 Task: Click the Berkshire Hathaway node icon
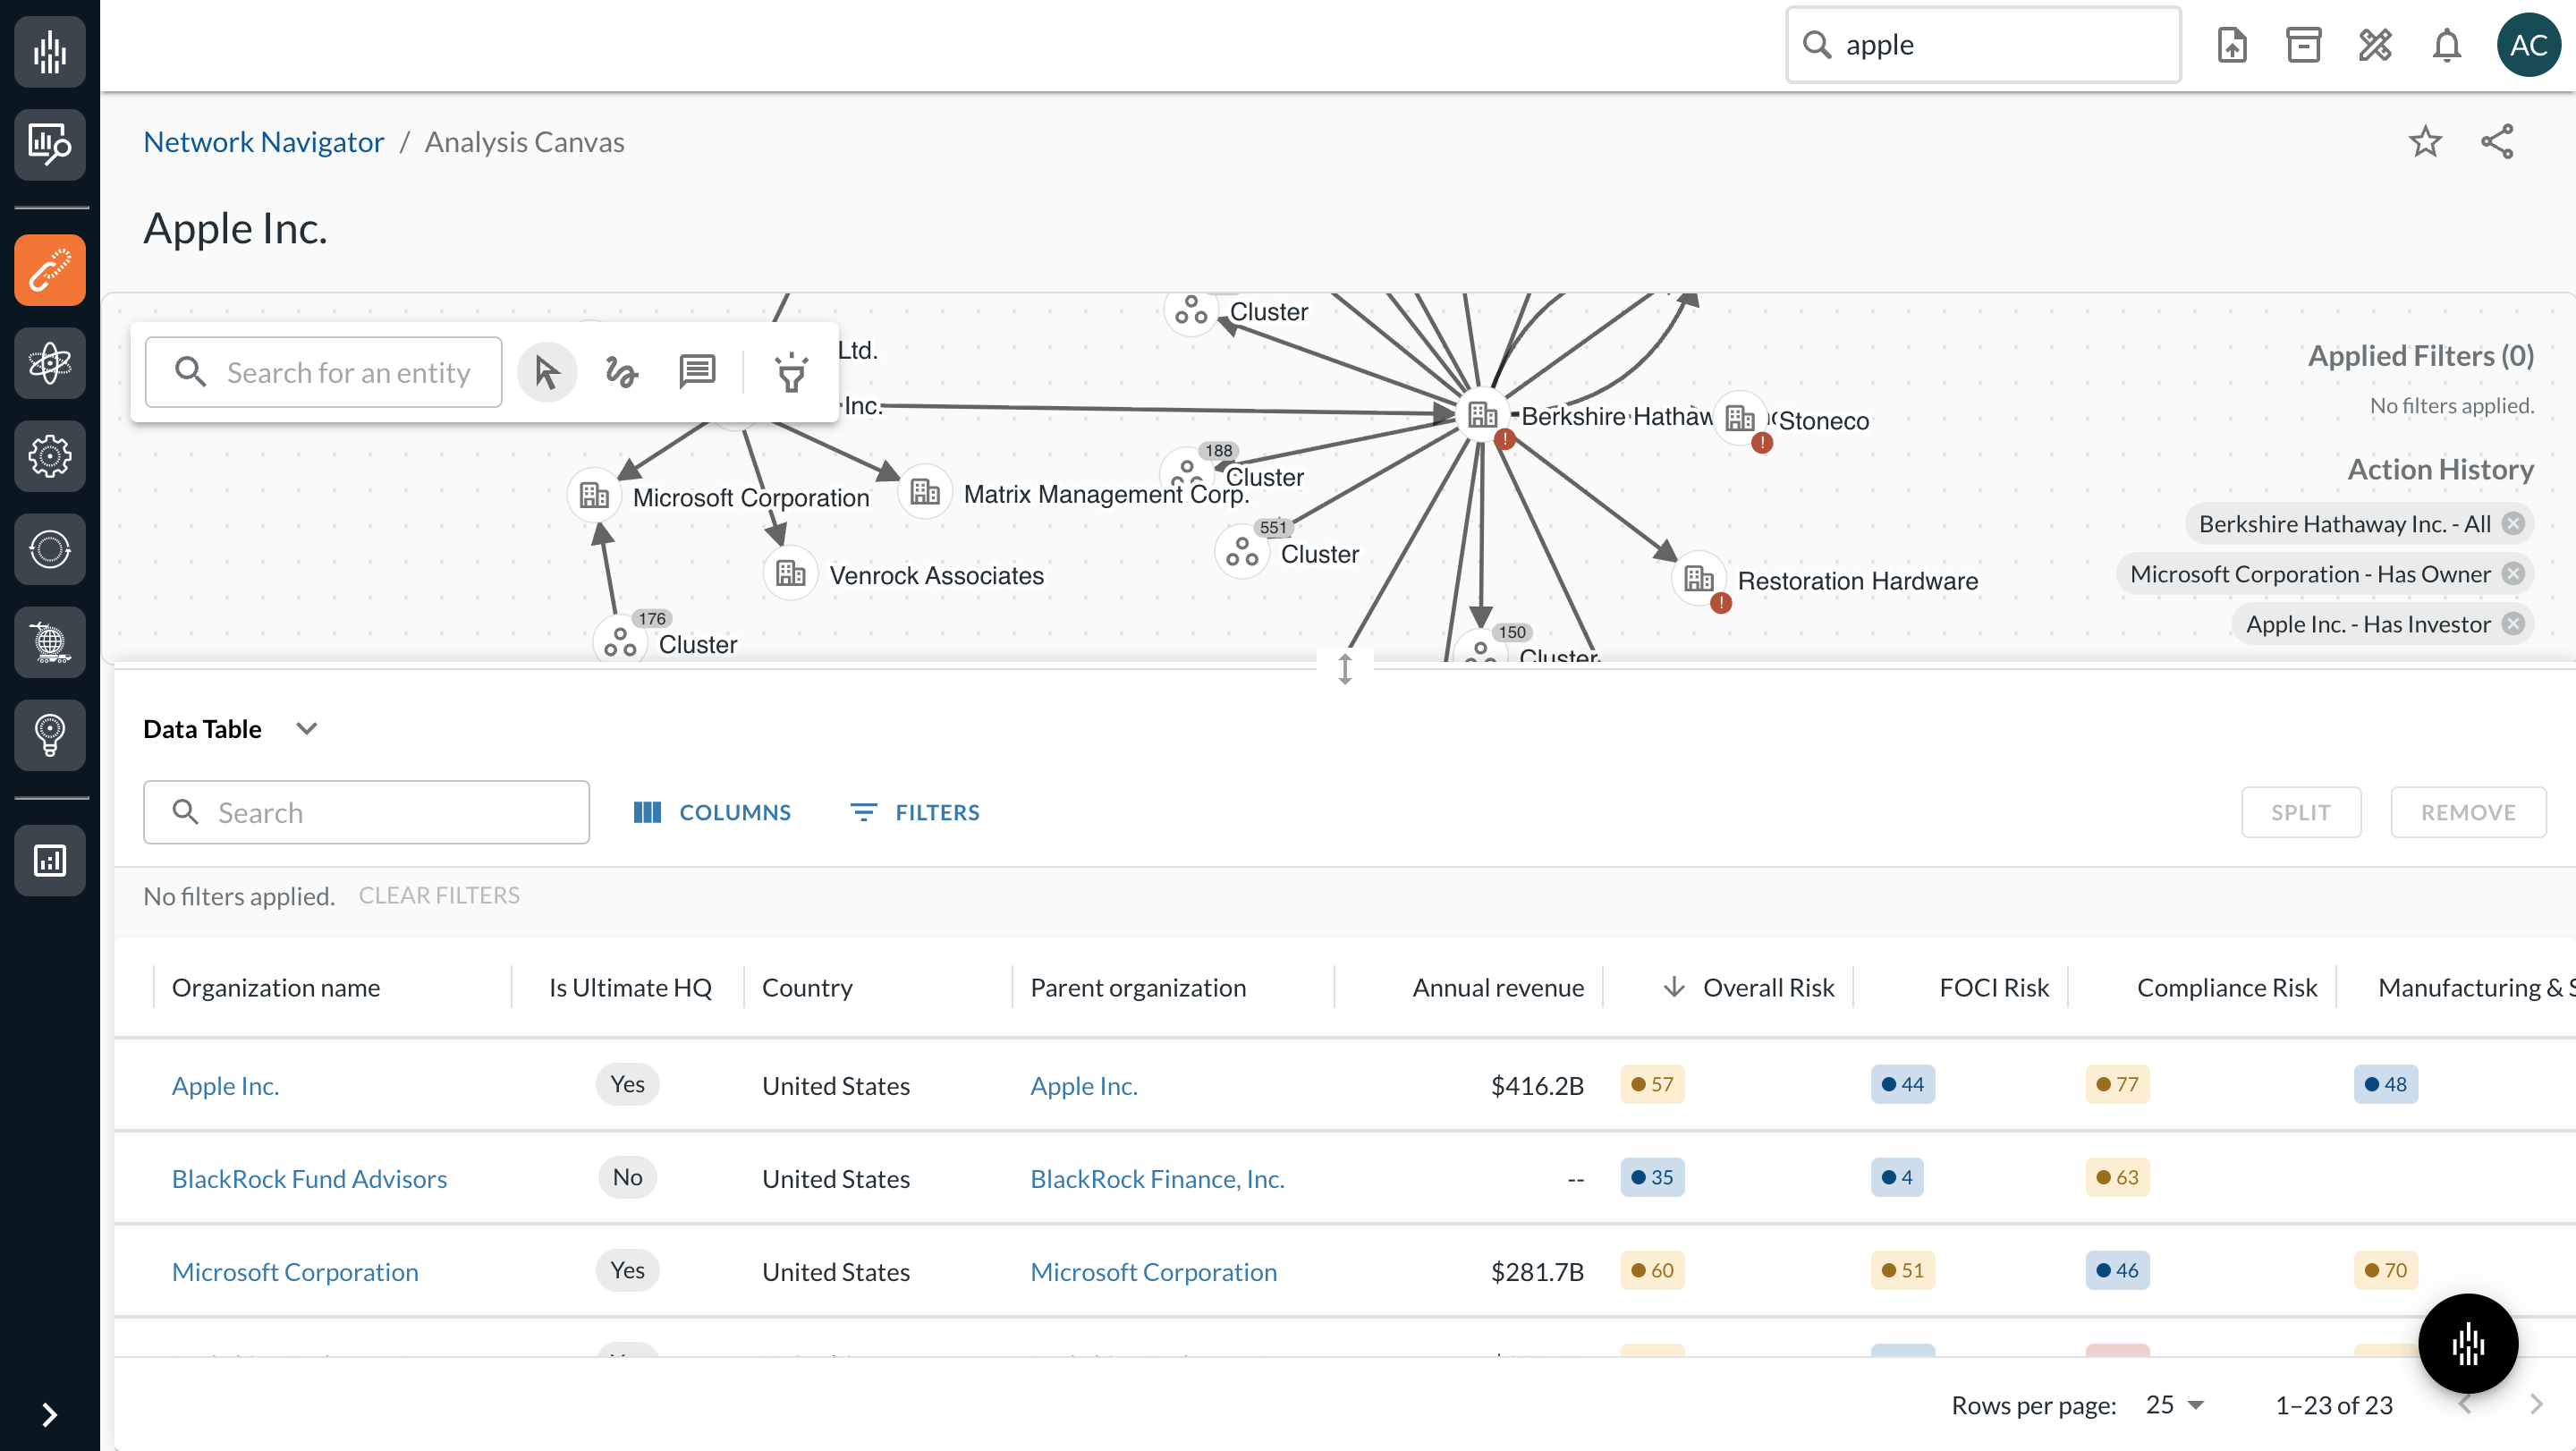click(1482, 414)
